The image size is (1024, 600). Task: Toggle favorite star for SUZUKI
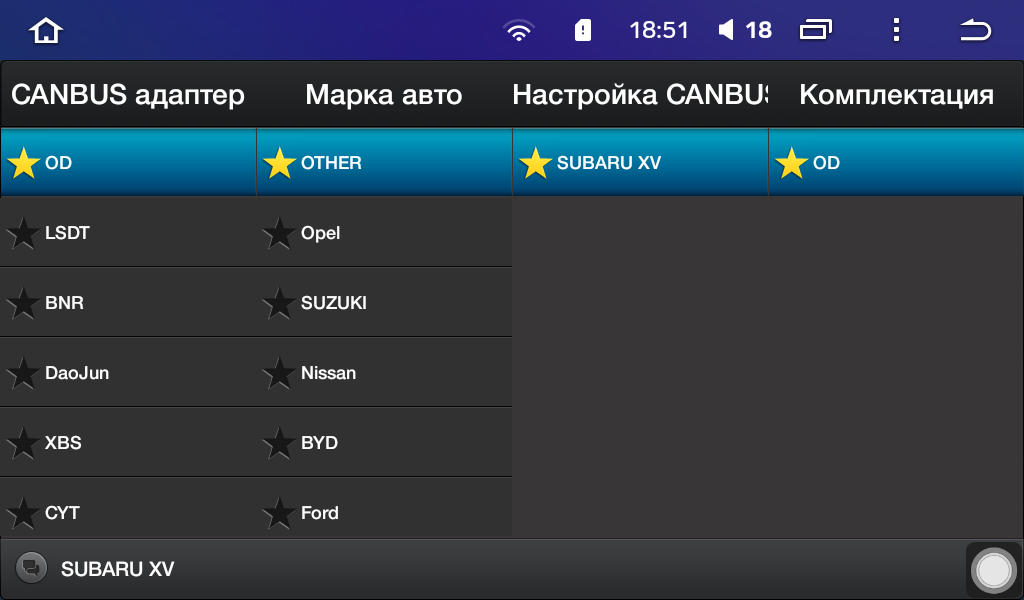(x=280, y=303)
